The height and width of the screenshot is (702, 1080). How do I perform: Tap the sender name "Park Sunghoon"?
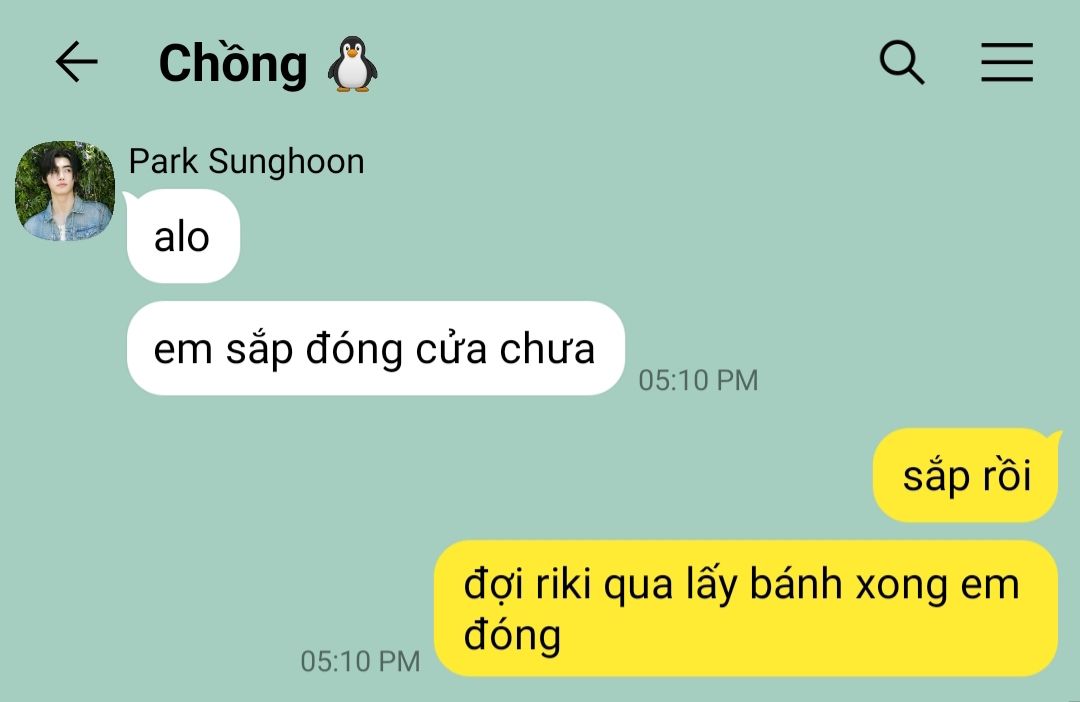click(x=246, y=162)
